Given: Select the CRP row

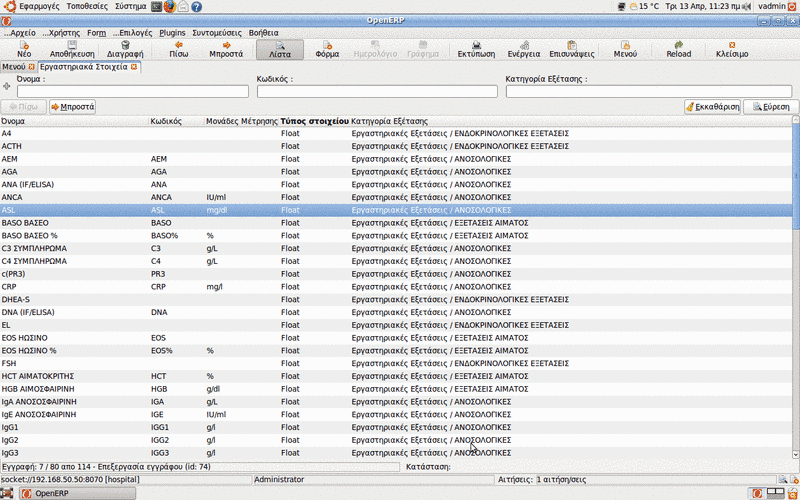Looking at the screenshot, I should 396,287.
